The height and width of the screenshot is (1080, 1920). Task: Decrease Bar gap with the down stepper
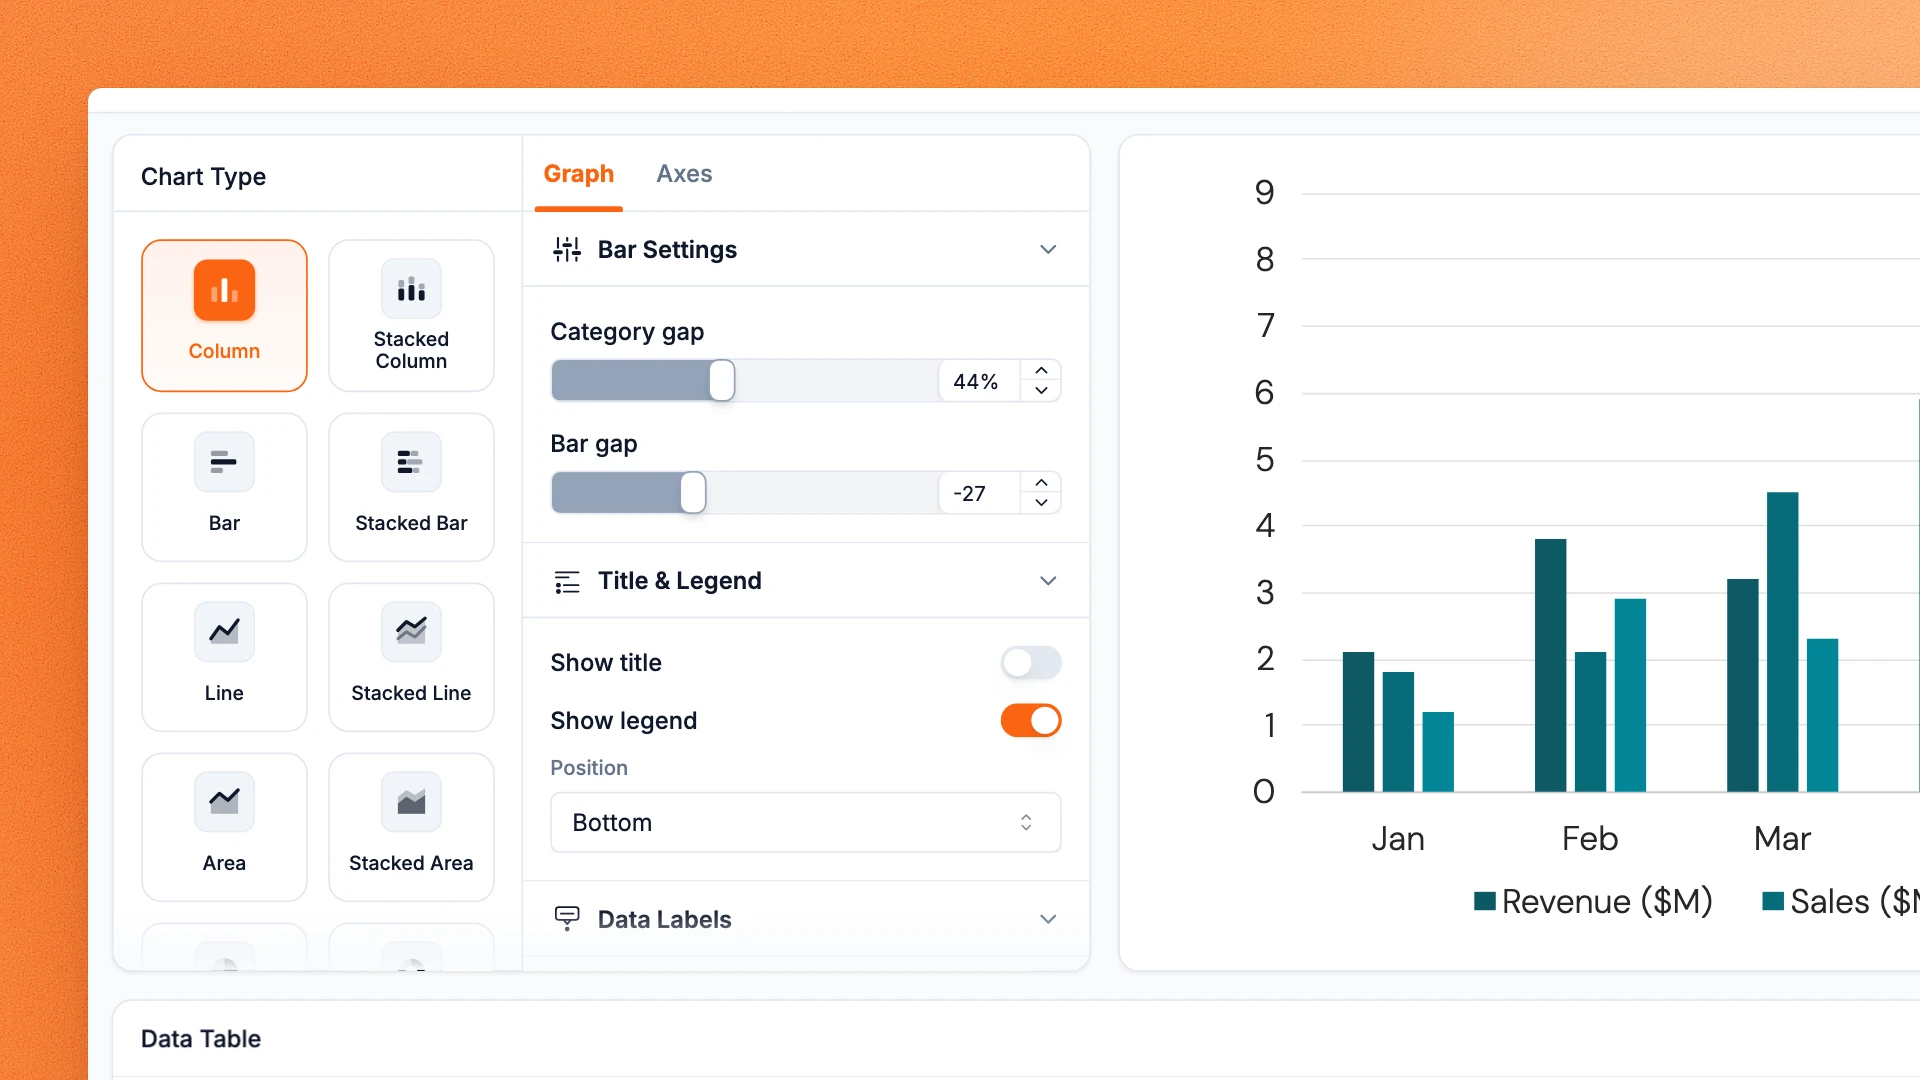pos(1041,503)
